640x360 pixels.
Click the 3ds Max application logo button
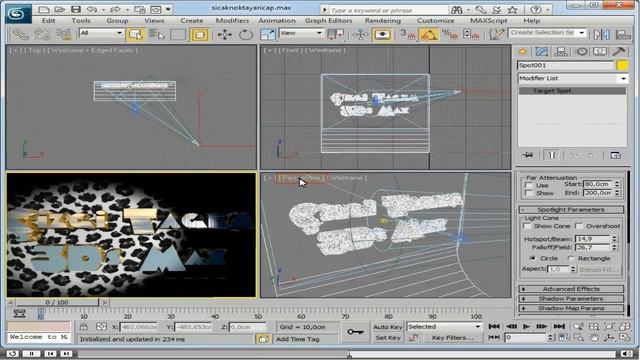(x=18, y=15)
